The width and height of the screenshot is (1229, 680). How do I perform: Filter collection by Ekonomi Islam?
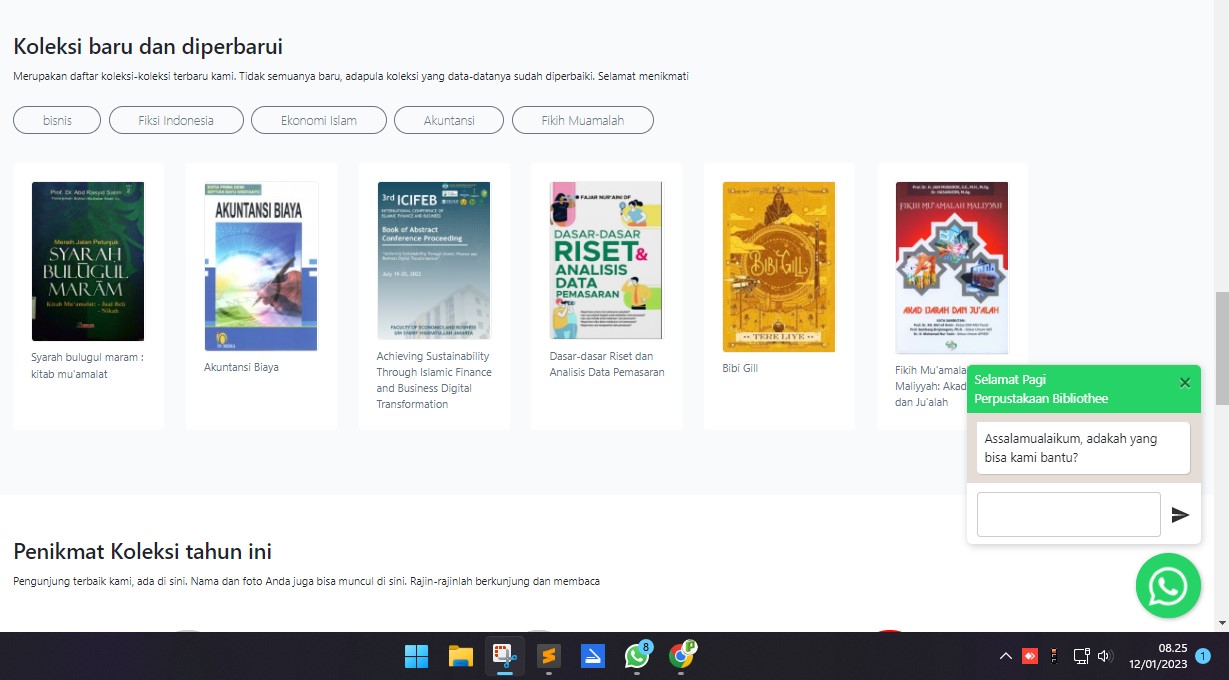319,120
